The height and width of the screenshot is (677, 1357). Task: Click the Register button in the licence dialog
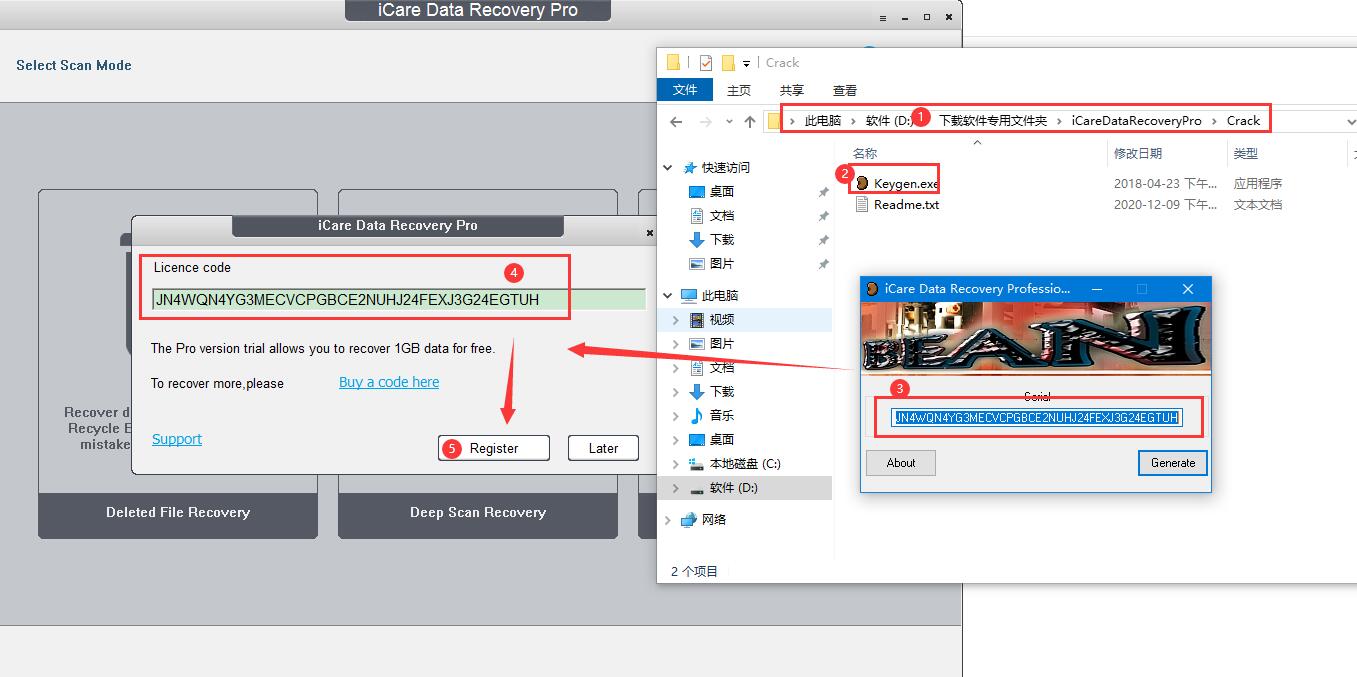pos(494,448)
